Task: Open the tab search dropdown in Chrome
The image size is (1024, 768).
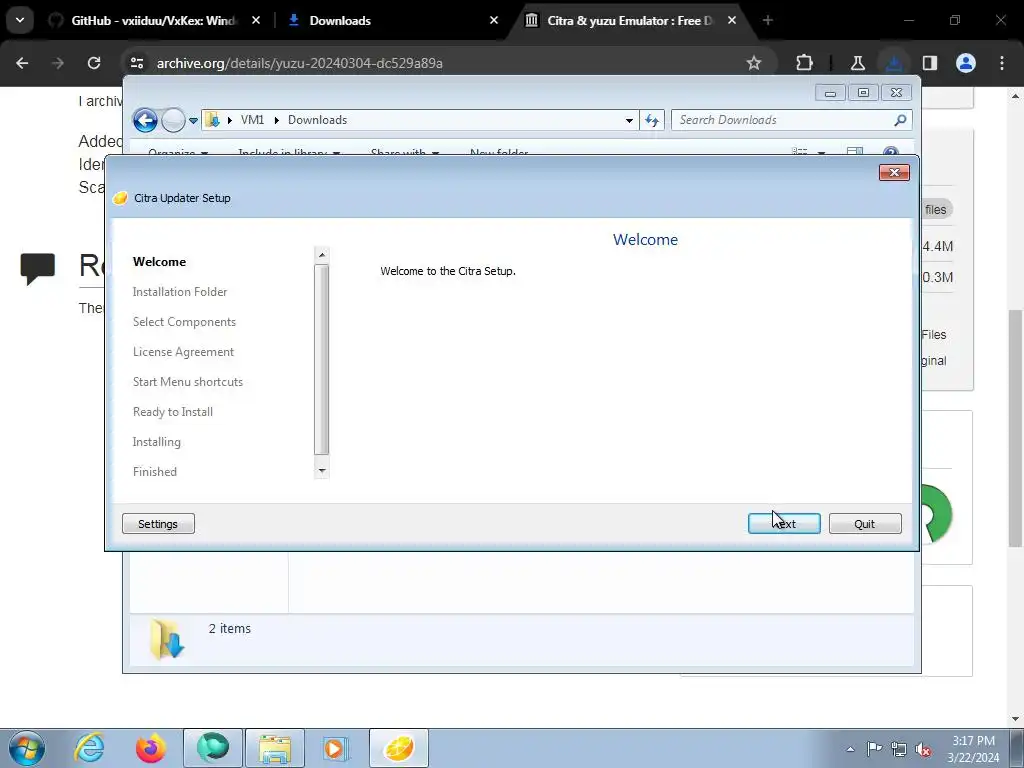Action: click(20, 20)
